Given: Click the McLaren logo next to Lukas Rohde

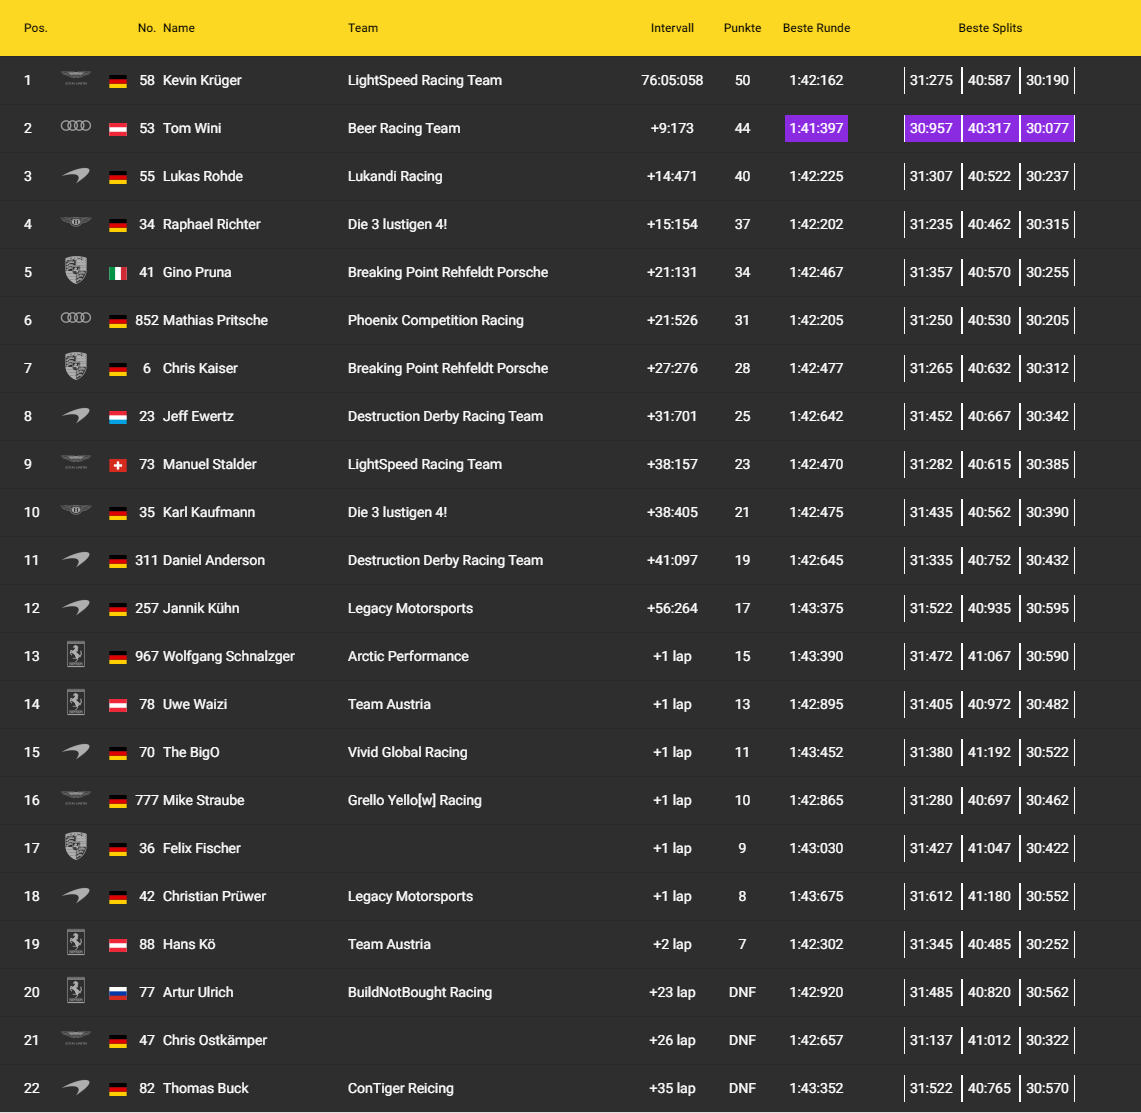Looking at the screenshot, I should [x=75, y=176].
